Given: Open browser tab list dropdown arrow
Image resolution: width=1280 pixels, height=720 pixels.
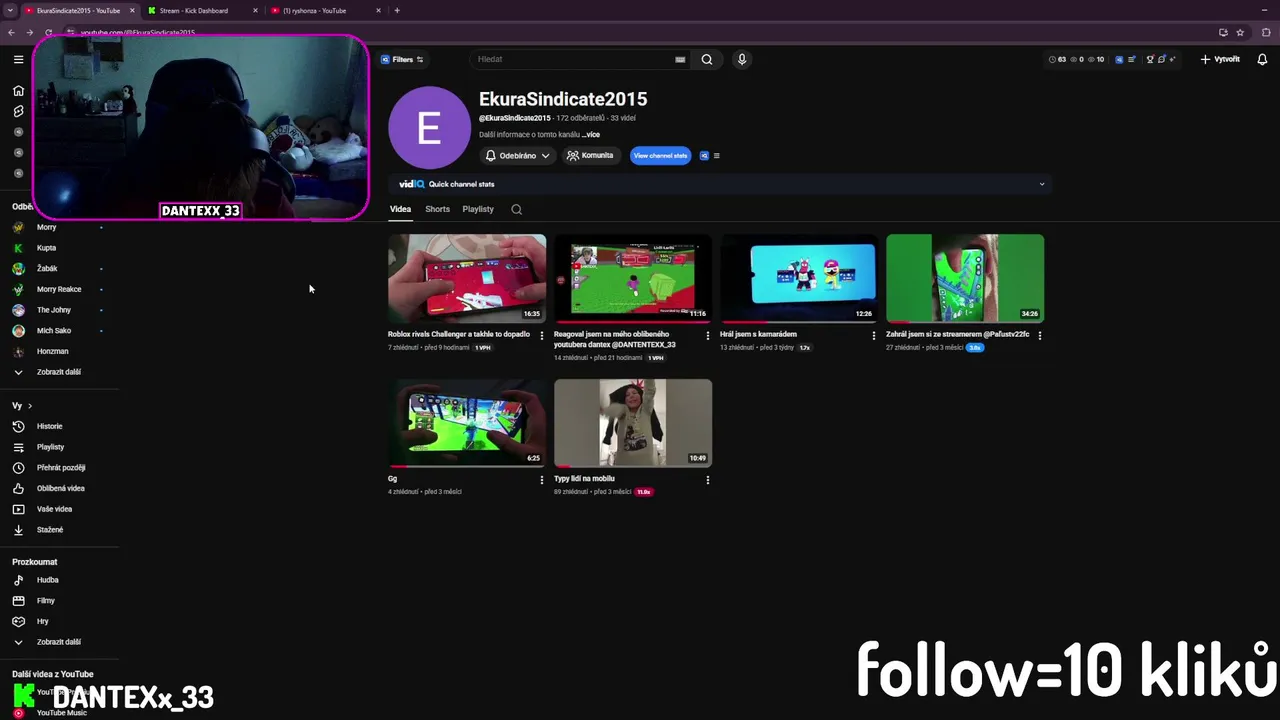Looking at the screenshot, I should point(10,10).
